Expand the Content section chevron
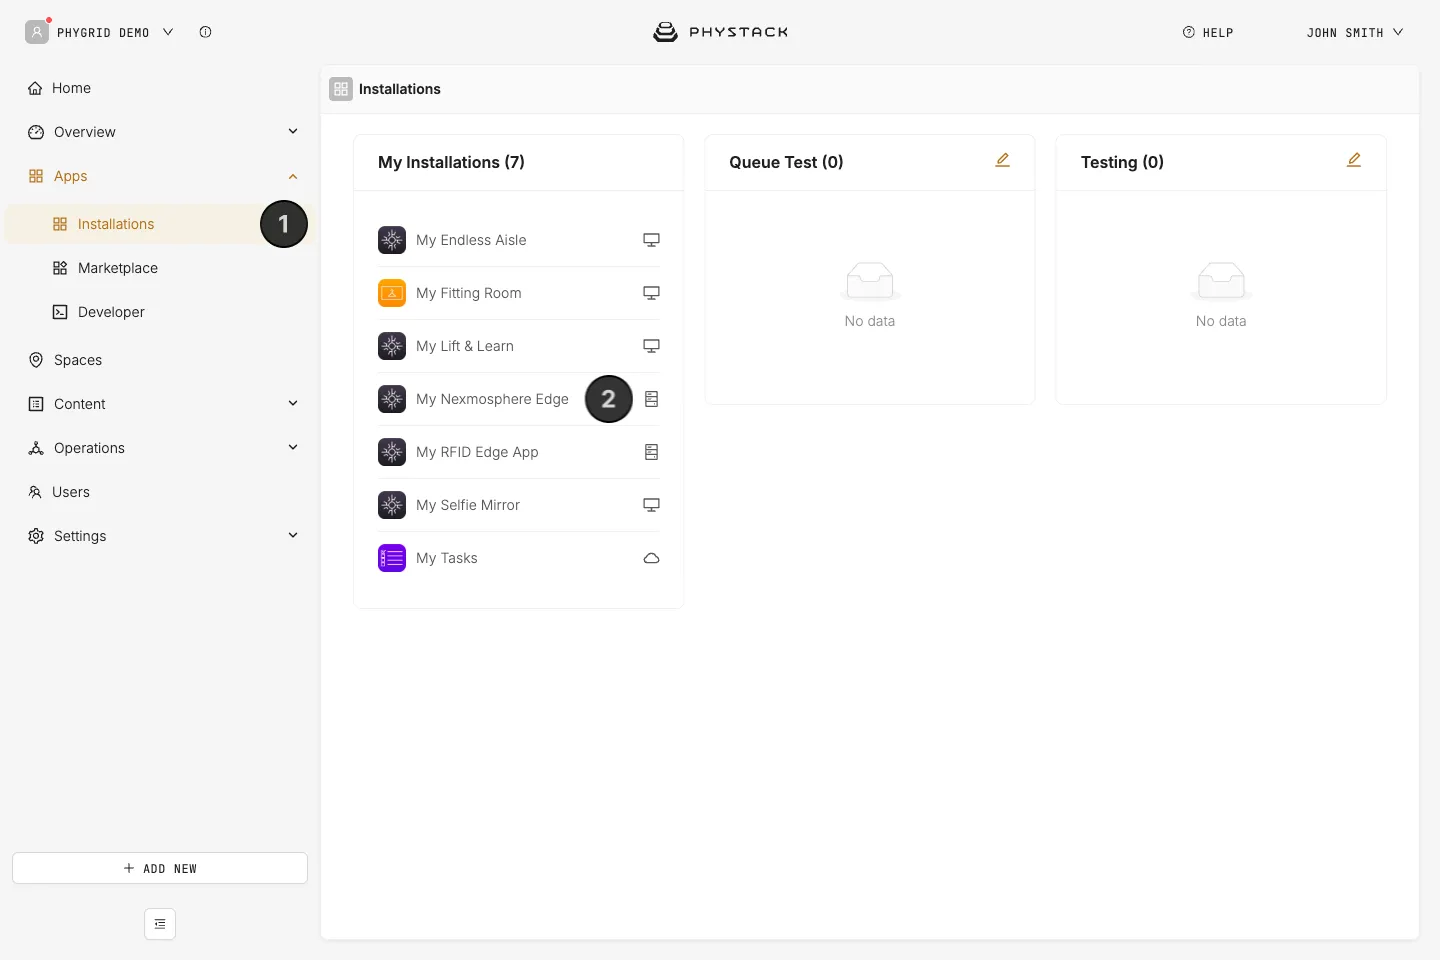This screenshot has width=1440, height=960. coord(293,403)
